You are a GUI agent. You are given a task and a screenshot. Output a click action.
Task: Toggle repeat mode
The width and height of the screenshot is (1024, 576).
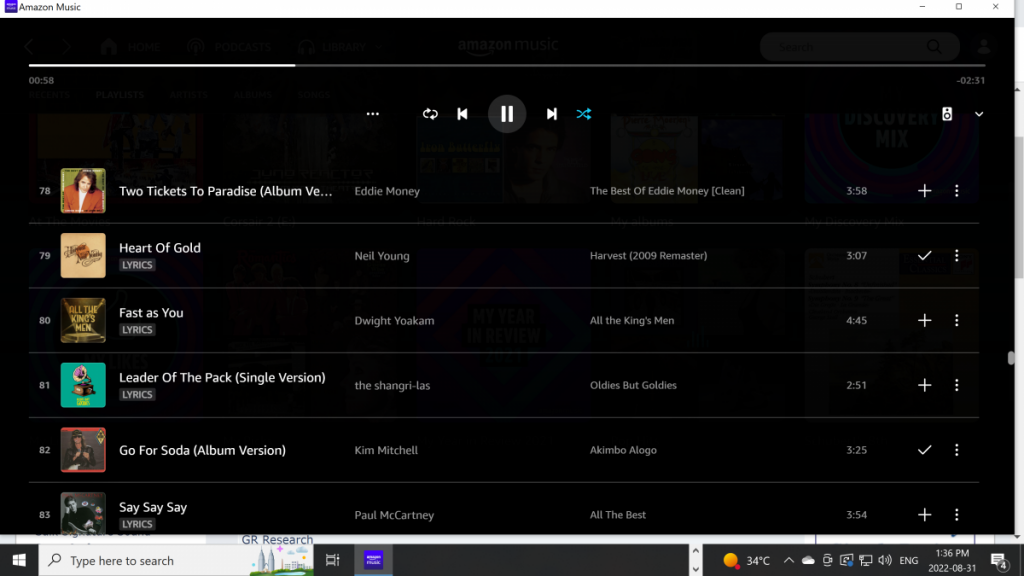[x=430, y=114]
